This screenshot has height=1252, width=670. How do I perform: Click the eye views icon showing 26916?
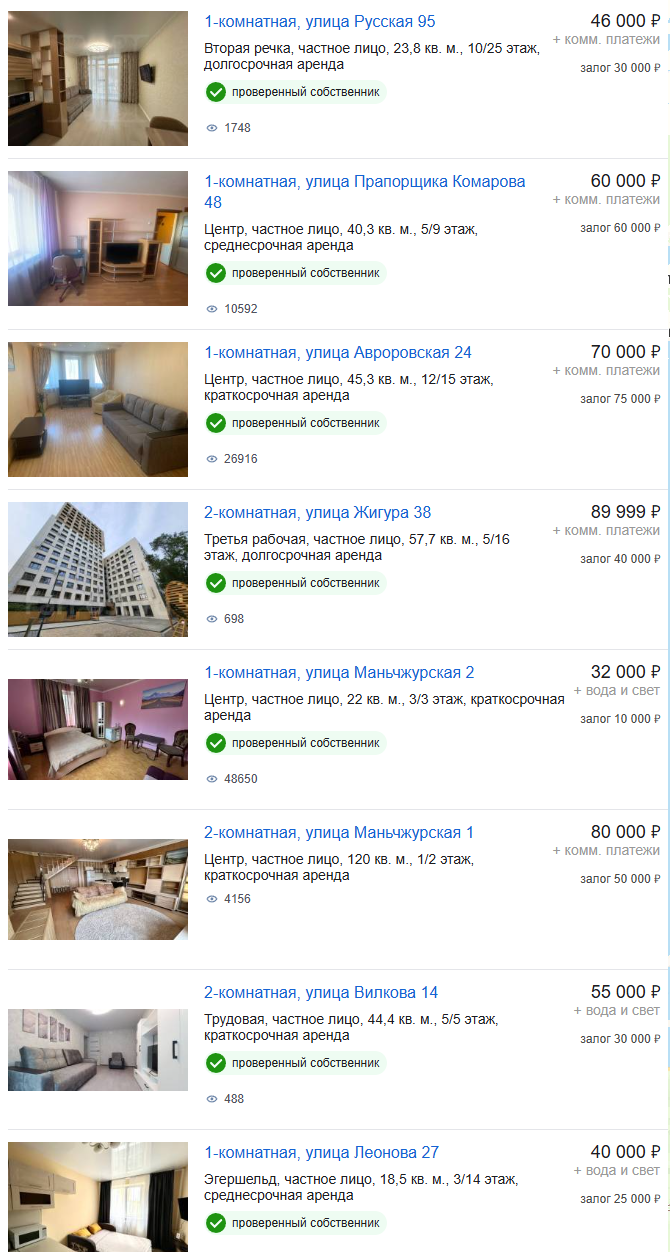click(x=211, y=459)
